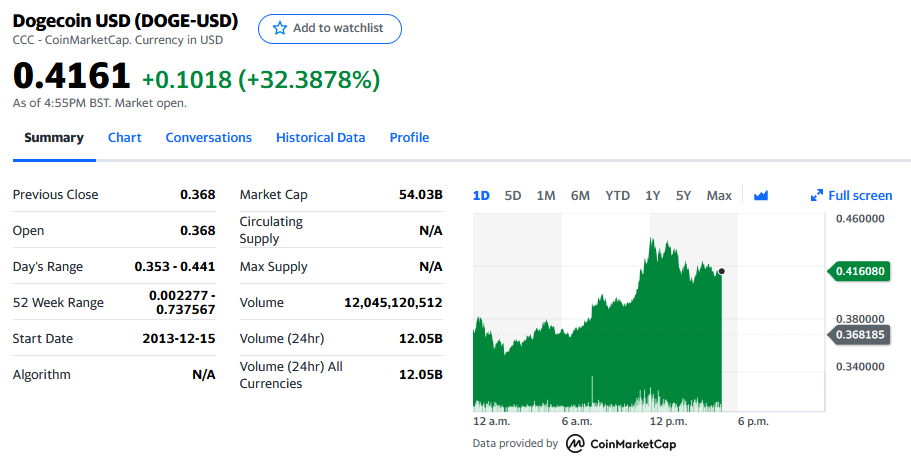
Task: Select the 1M chart range
Action: pyautogui.click(x=546, y=195)
